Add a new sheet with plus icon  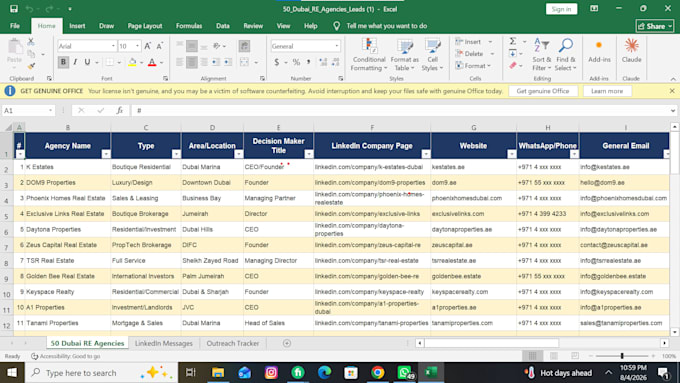click(287, 343)
